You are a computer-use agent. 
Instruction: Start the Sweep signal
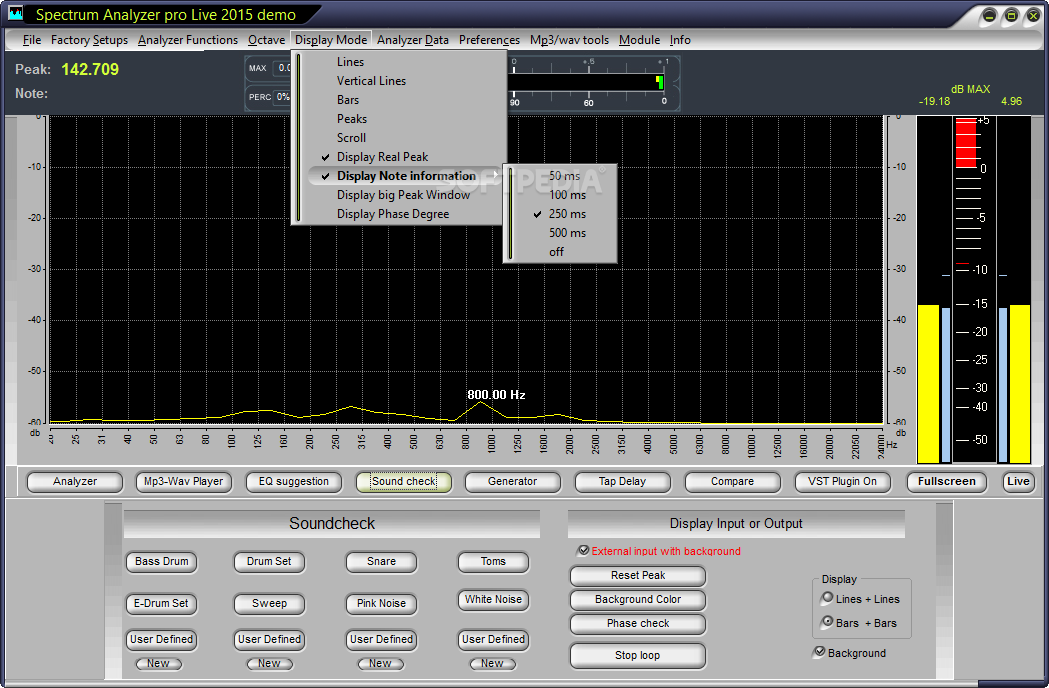coord(269,603)
